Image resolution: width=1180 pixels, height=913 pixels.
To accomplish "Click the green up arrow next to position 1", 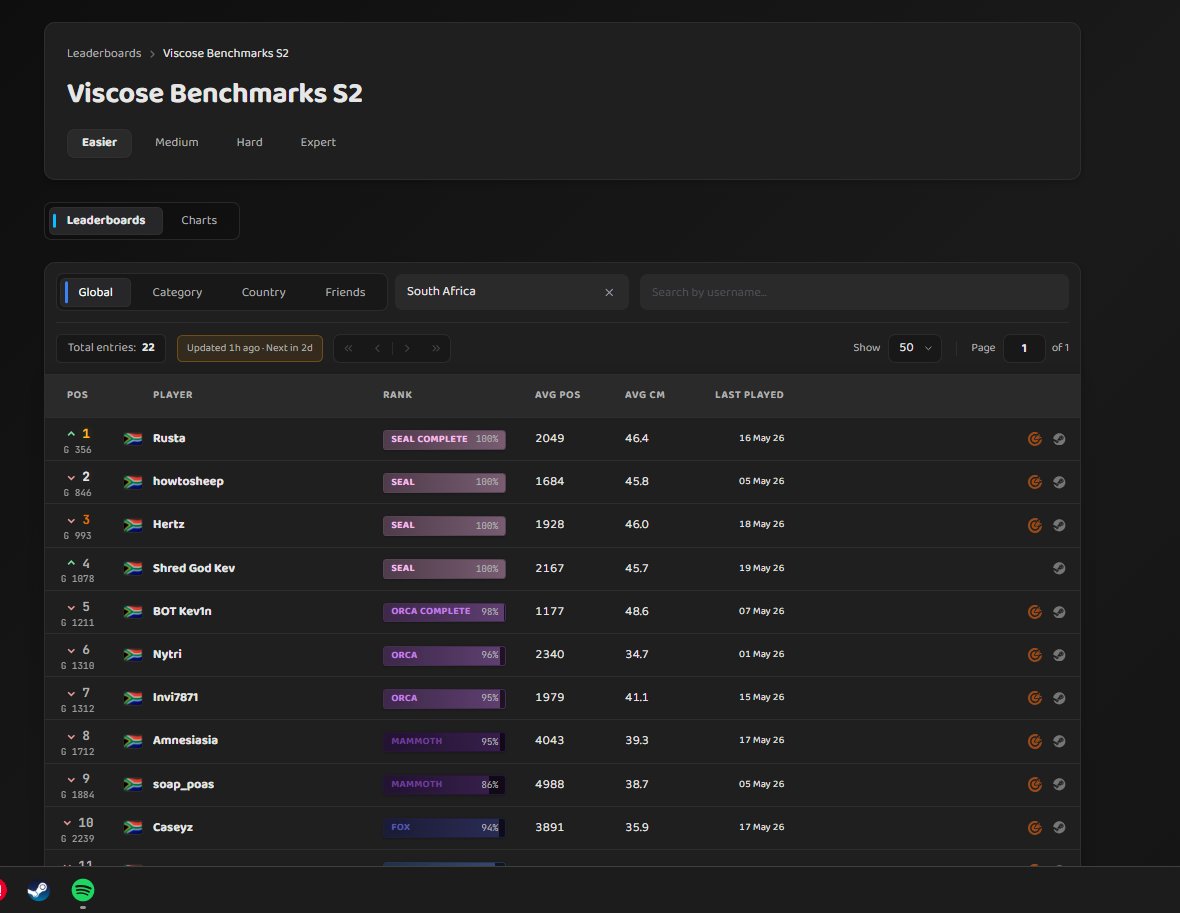I will (71, 434).
